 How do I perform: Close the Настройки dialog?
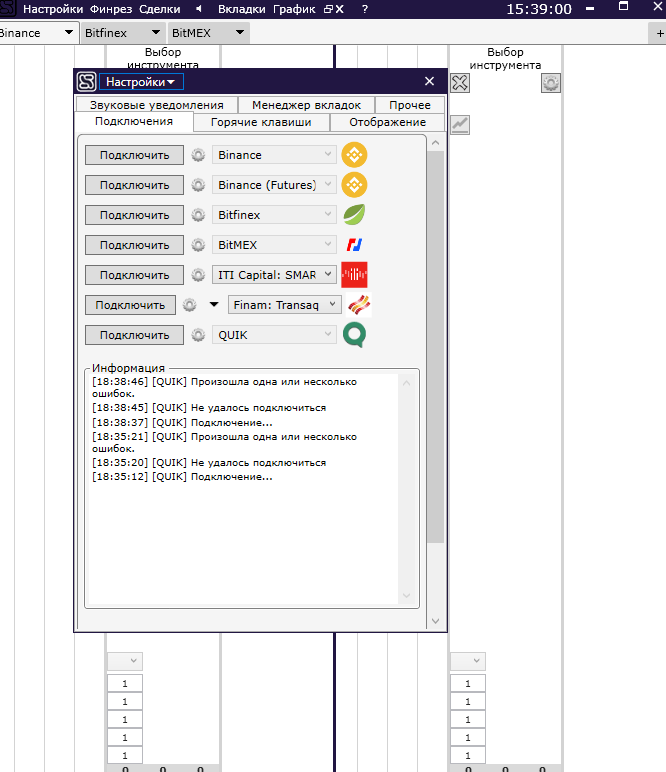(429, 81)
